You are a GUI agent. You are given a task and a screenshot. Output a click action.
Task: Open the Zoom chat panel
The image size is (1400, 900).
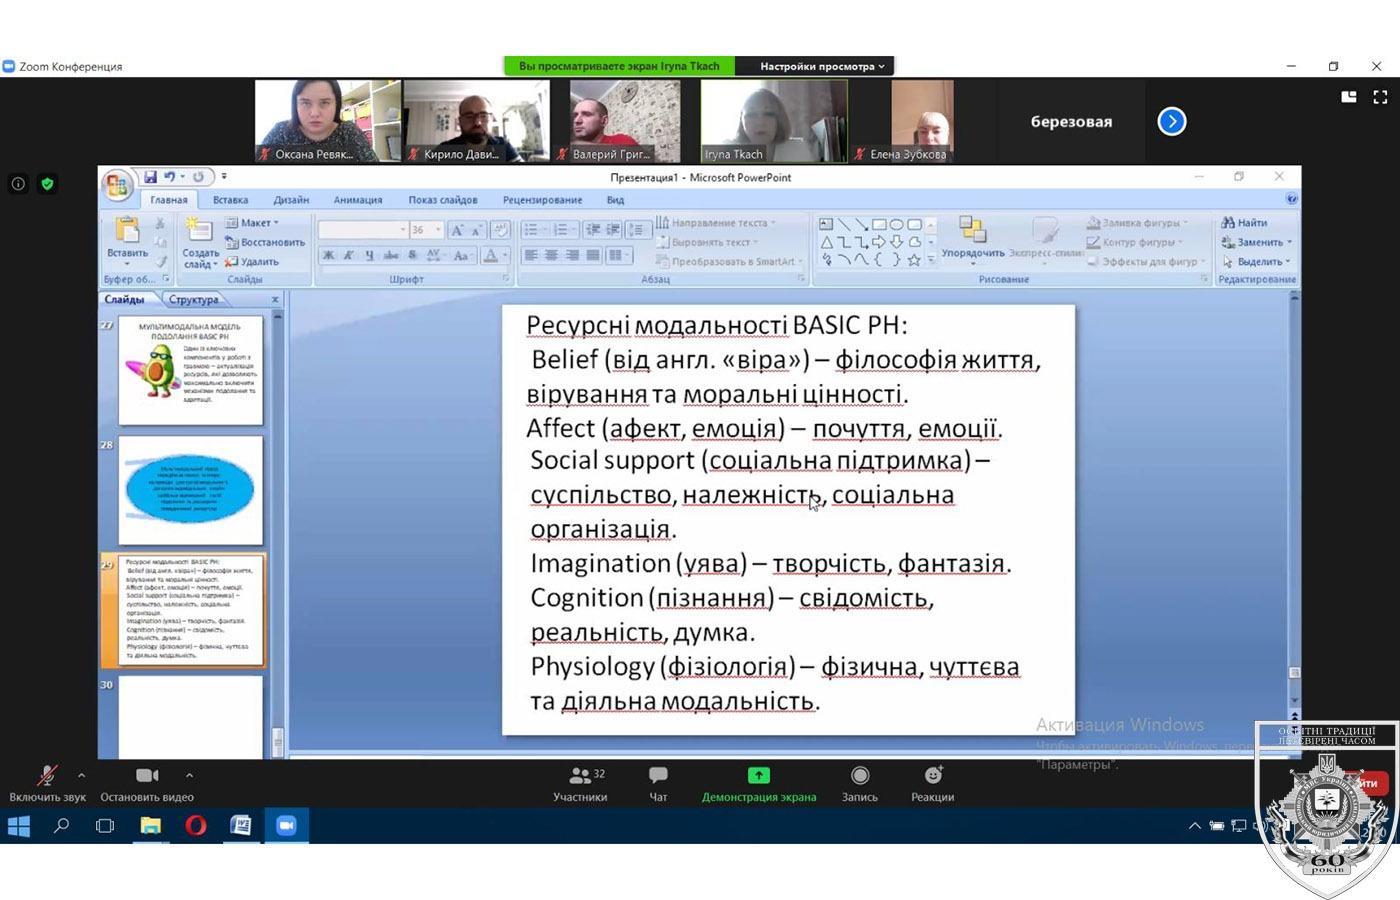(658, 776)
